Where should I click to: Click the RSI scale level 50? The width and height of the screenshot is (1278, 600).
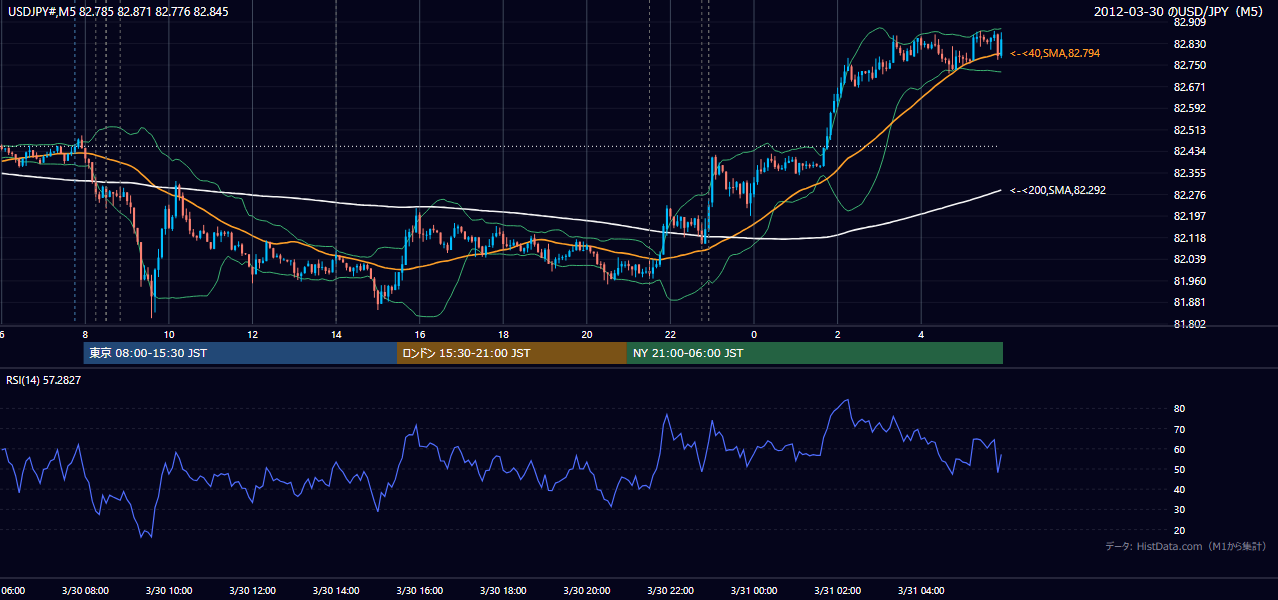pyautogui.click(x=1179, y=469)
